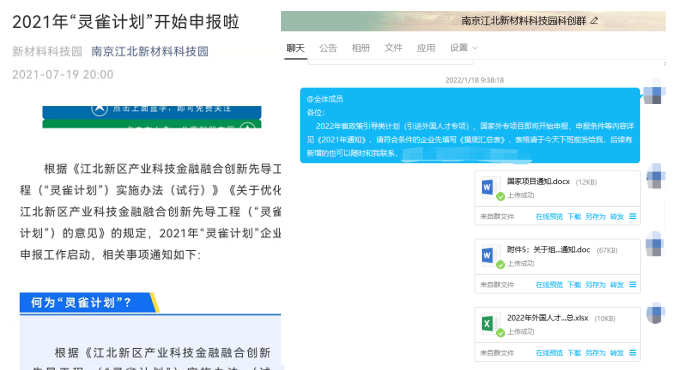The height and width of the screenshot is (370, 689).
Task: Open the 聊天 tab
Action: 295,48
